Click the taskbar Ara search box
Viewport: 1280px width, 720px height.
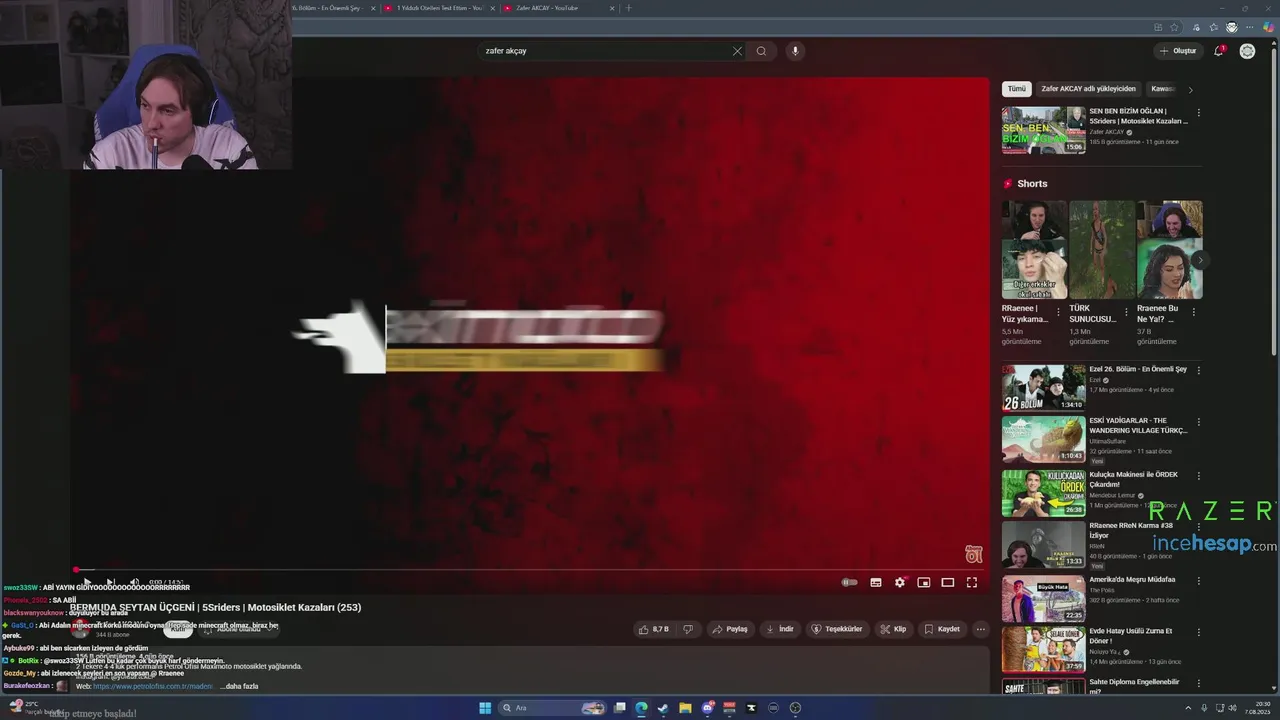(x=553, y=708)
